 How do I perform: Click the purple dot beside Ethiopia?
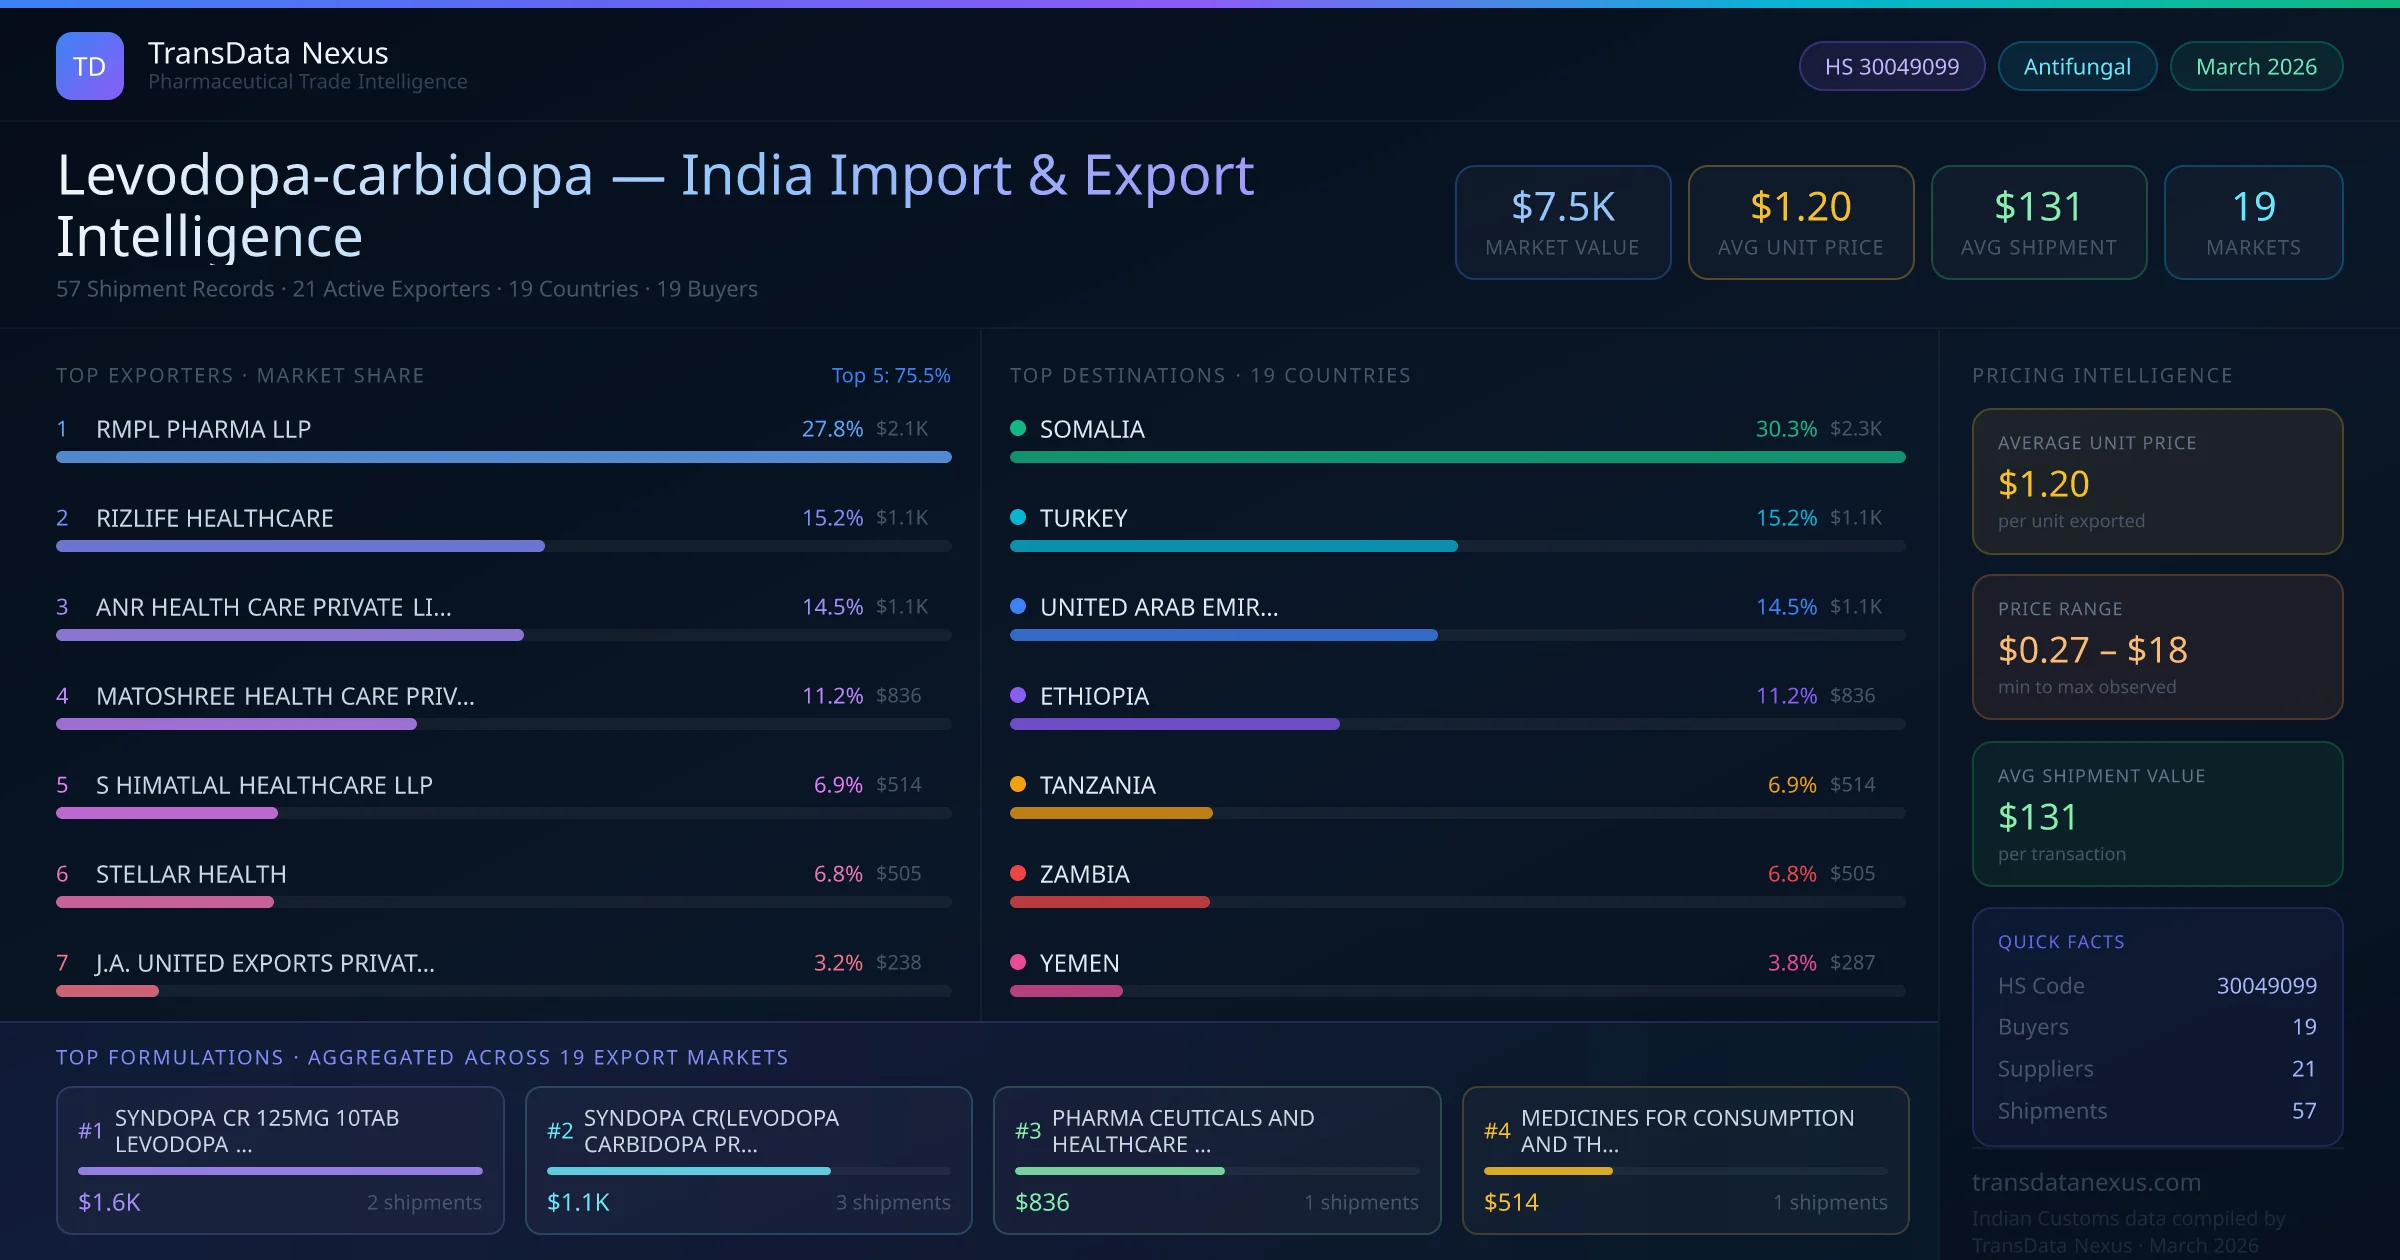tap(1018, 695)
